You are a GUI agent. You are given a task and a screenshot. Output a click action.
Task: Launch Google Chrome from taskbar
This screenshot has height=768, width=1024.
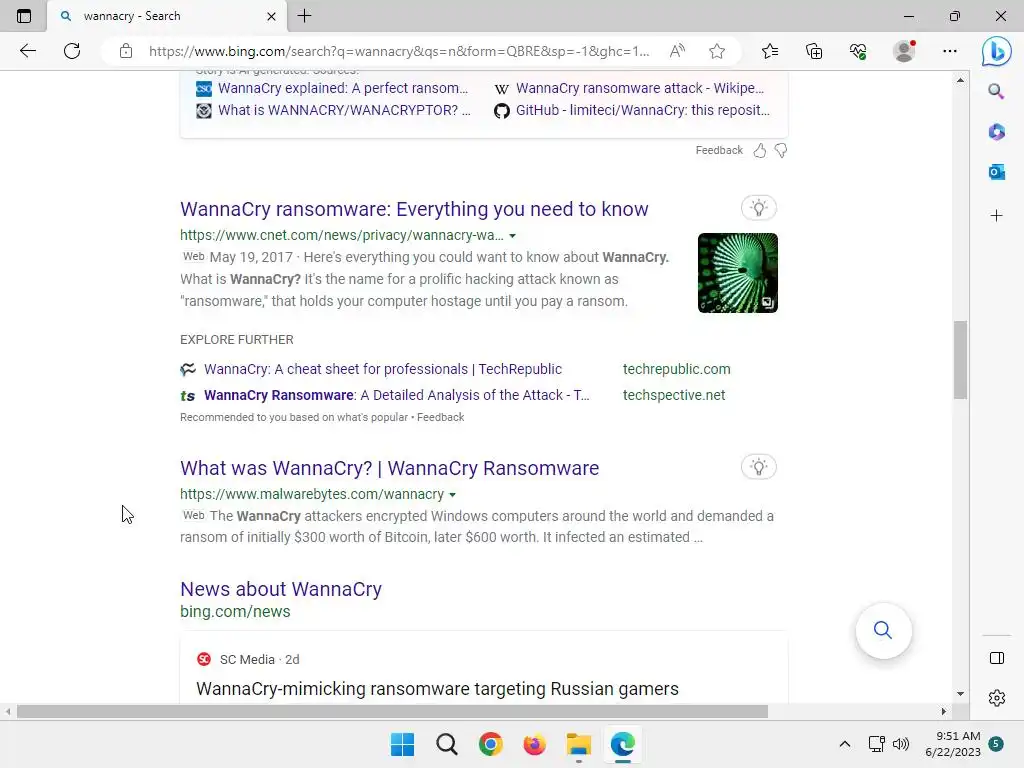(490, 744)
